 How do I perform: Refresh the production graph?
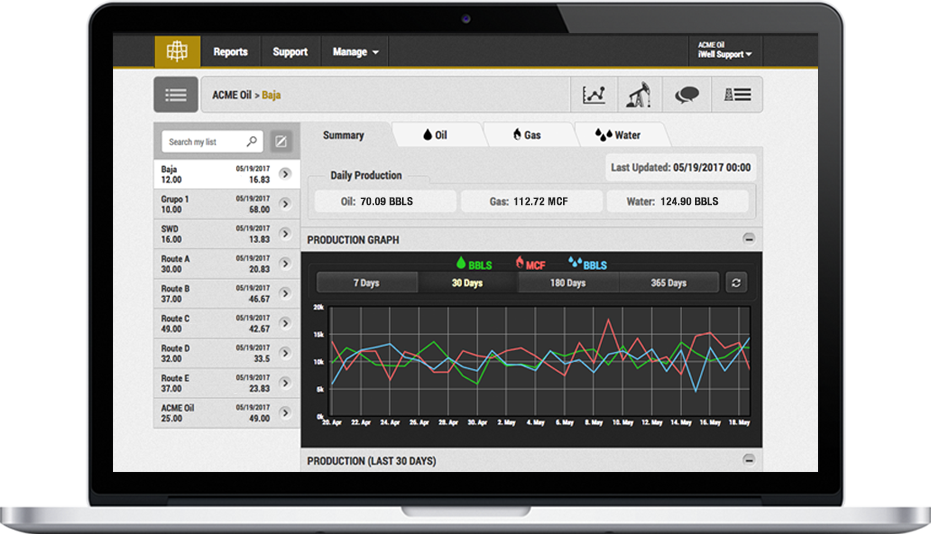(737, 283)
